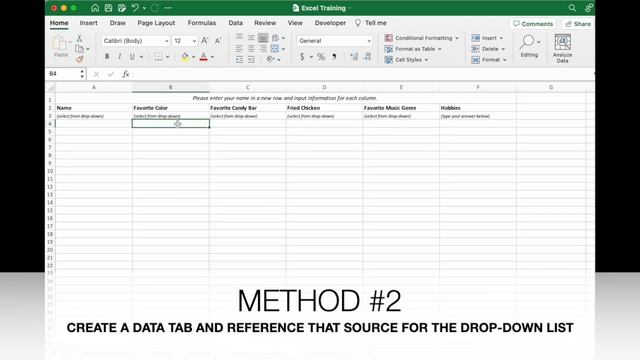Click the Name Box showing B4
The image size is (640, 360).
(x=66, y=74)
